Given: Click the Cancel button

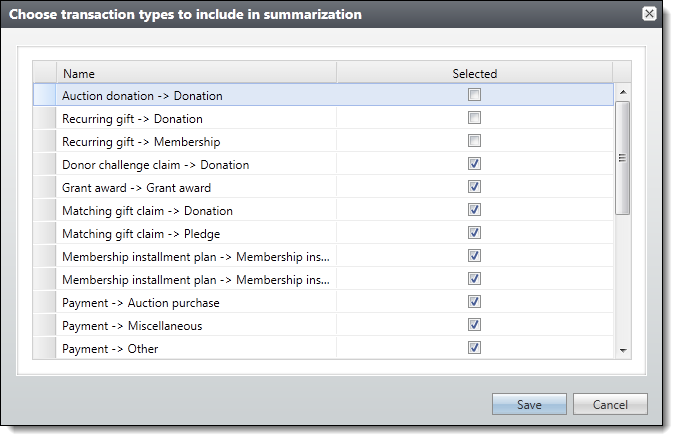Looking at the screenshot, I should point(610,404).
